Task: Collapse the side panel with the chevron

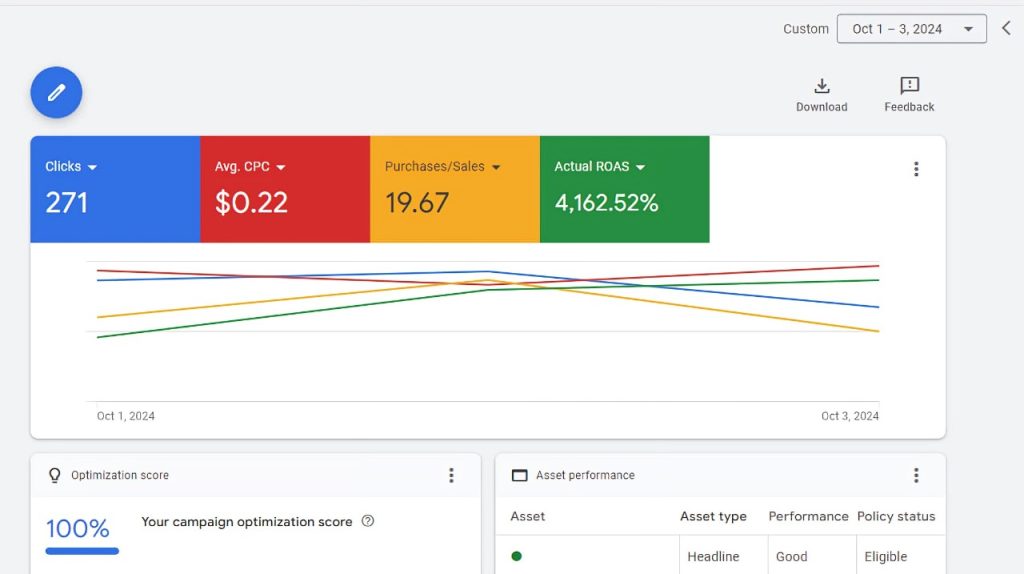Action: coord(1006,29)
